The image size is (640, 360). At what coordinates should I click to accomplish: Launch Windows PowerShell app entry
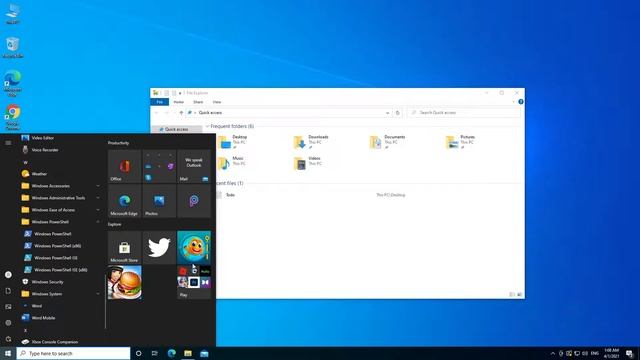[61, 234]
